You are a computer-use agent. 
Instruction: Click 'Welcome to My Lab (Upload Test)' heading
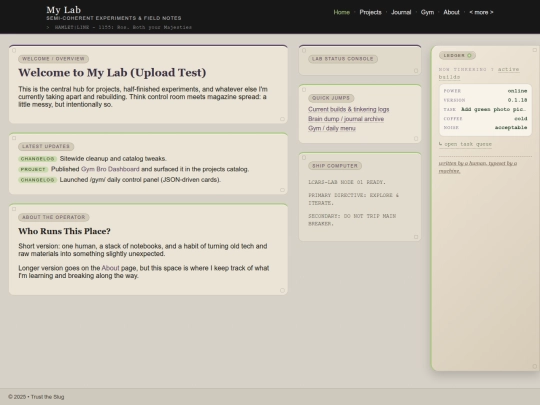click(x=112, y=73)
